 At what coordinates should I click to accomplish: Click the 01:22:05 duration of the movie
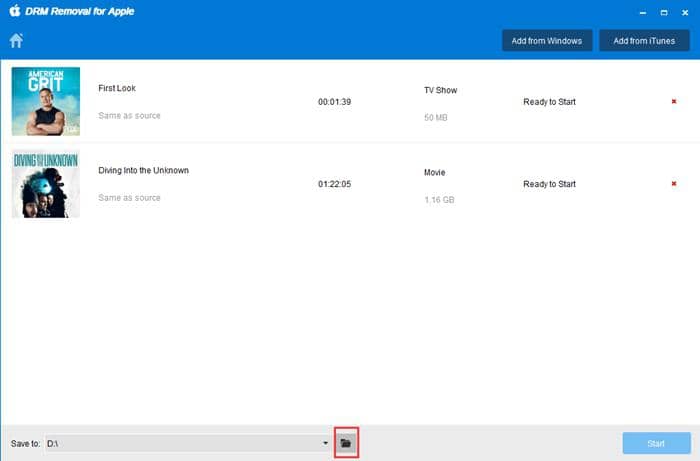pyautogui.click(x=336, y=184)
